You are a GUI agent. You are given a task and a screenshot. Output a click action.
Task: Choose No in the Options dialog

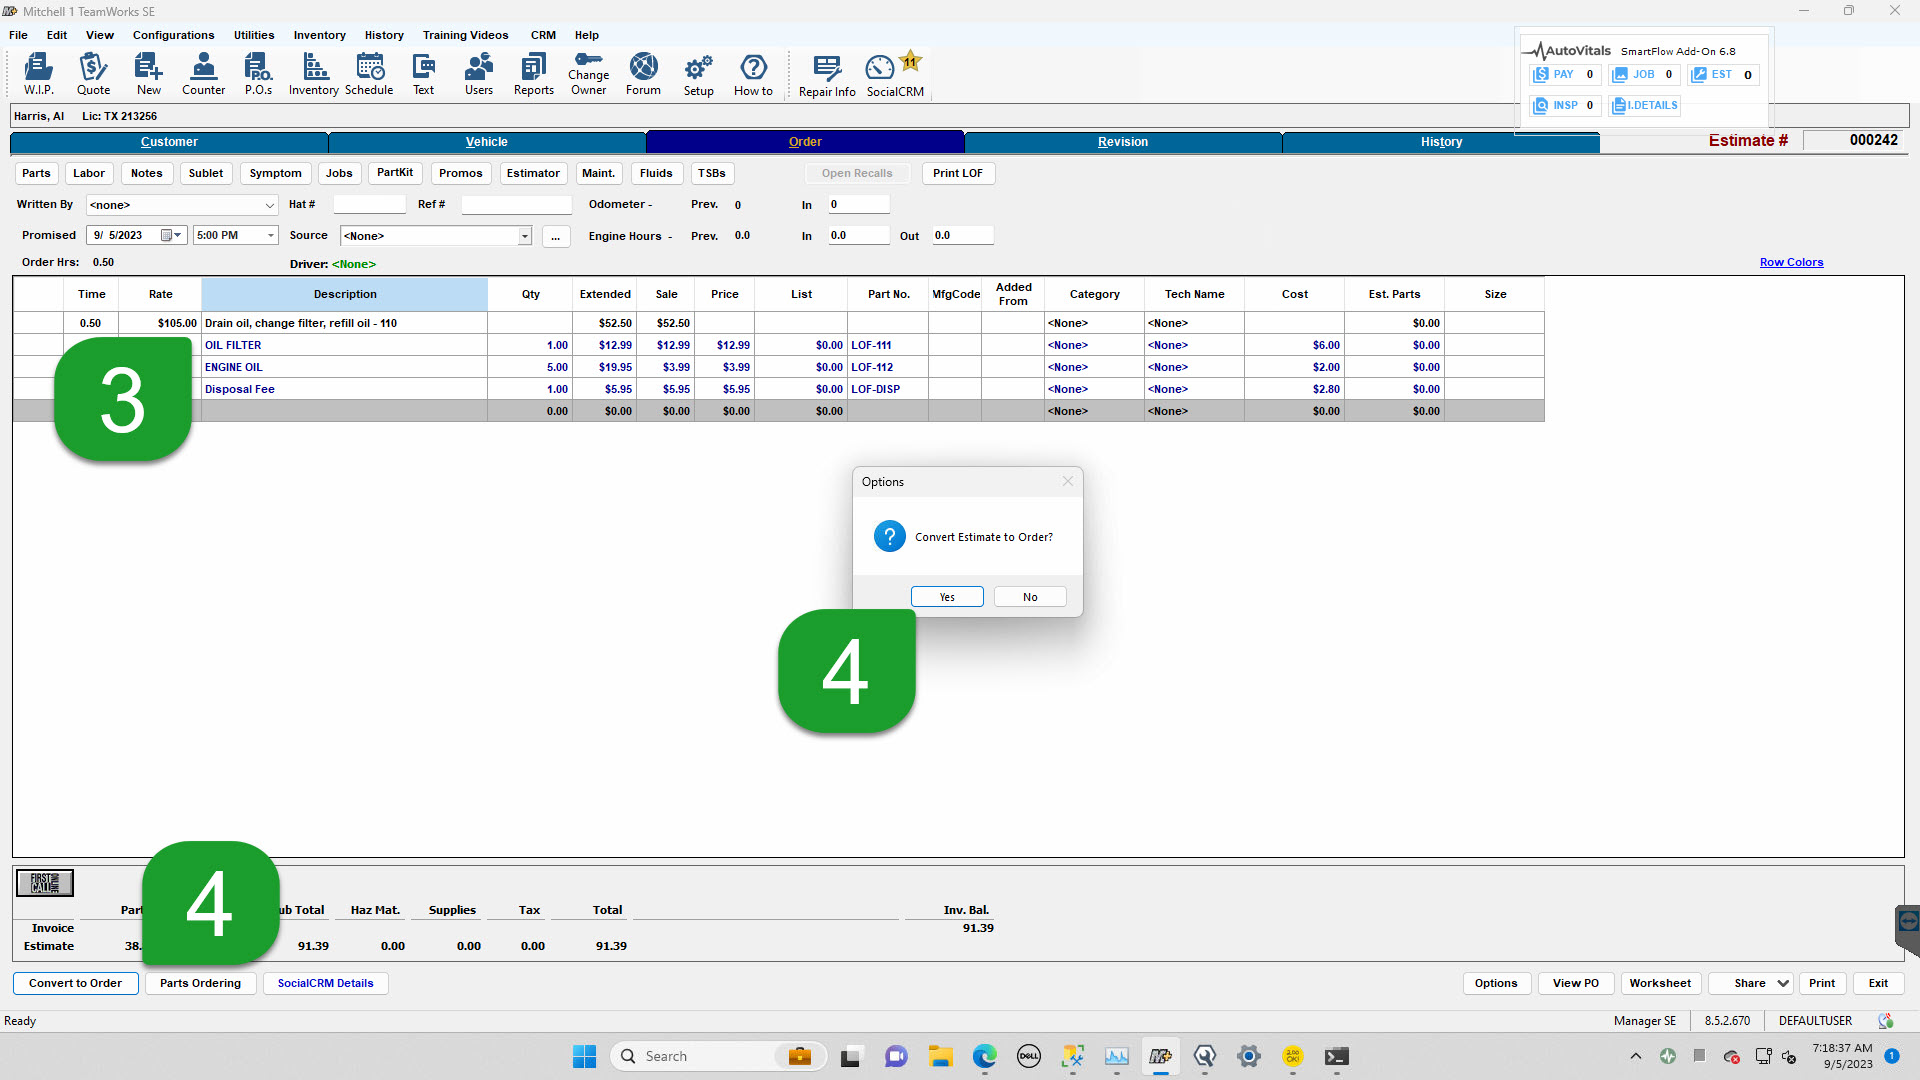tap(1030, 597)
